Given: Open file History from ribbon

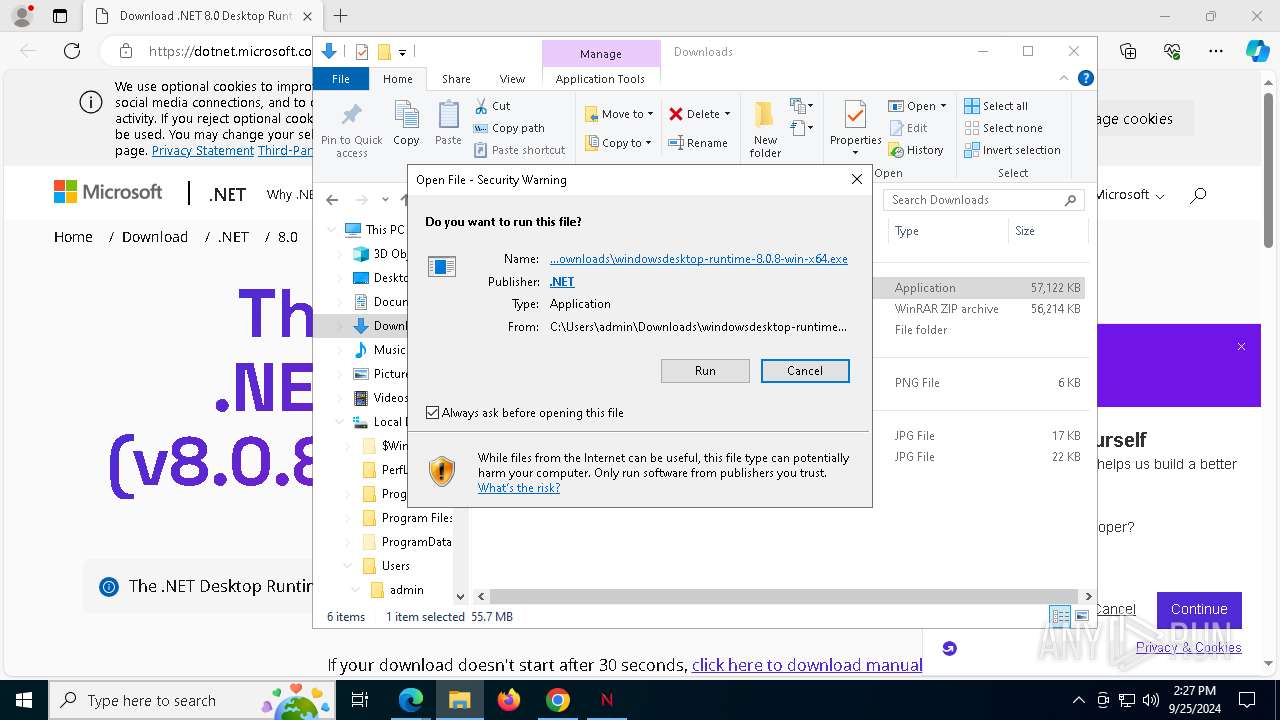Looking at the screenshot, I should pos(915,150).
